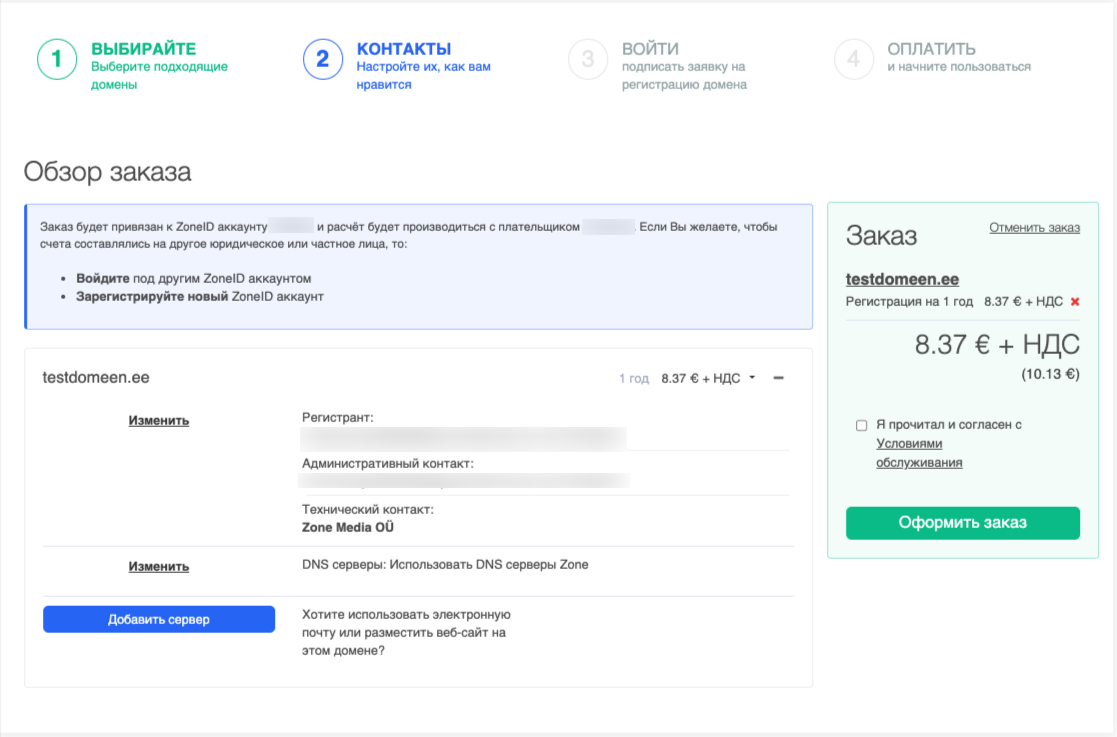The height and width of the screenshot is (737, 1117).
Task: Go to the ВЫБИРАЙТЕ step tab
Action: tap(143, 49)
